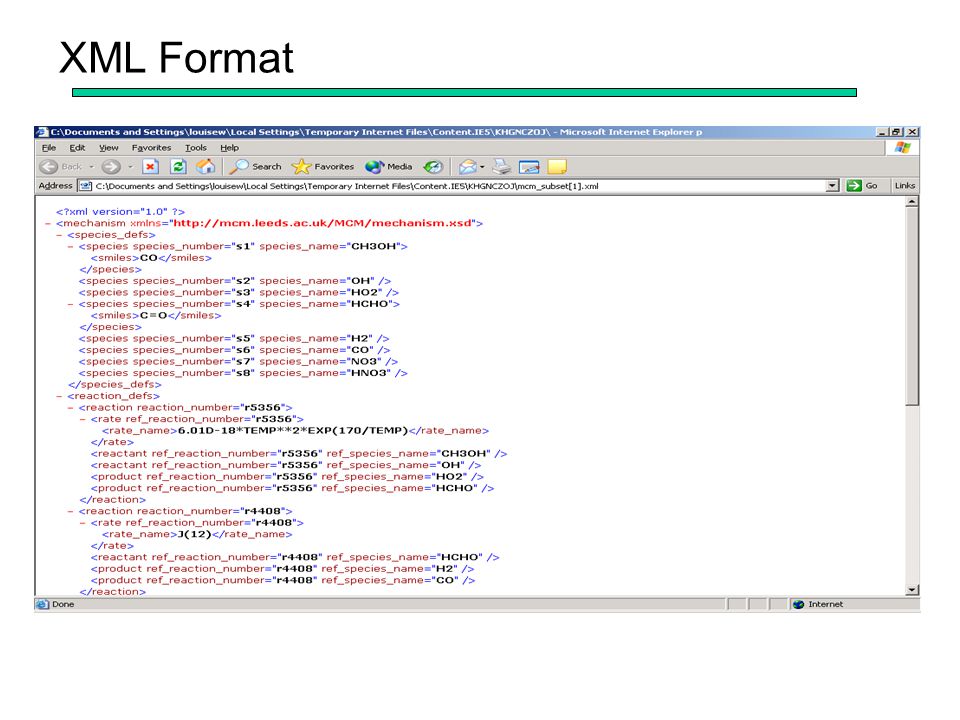Collapse the mechanism root node
This screenshot has height=720, width=960.
point(47,223)
